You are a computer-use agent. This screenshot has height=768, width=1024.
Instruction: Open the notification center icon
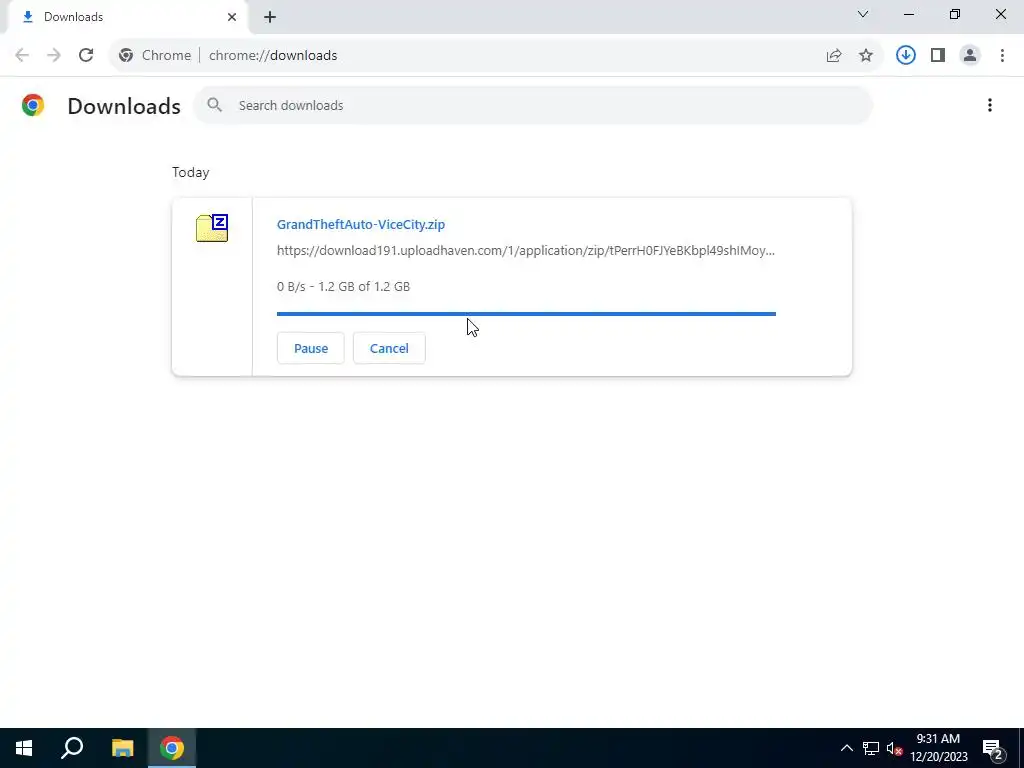994,749
